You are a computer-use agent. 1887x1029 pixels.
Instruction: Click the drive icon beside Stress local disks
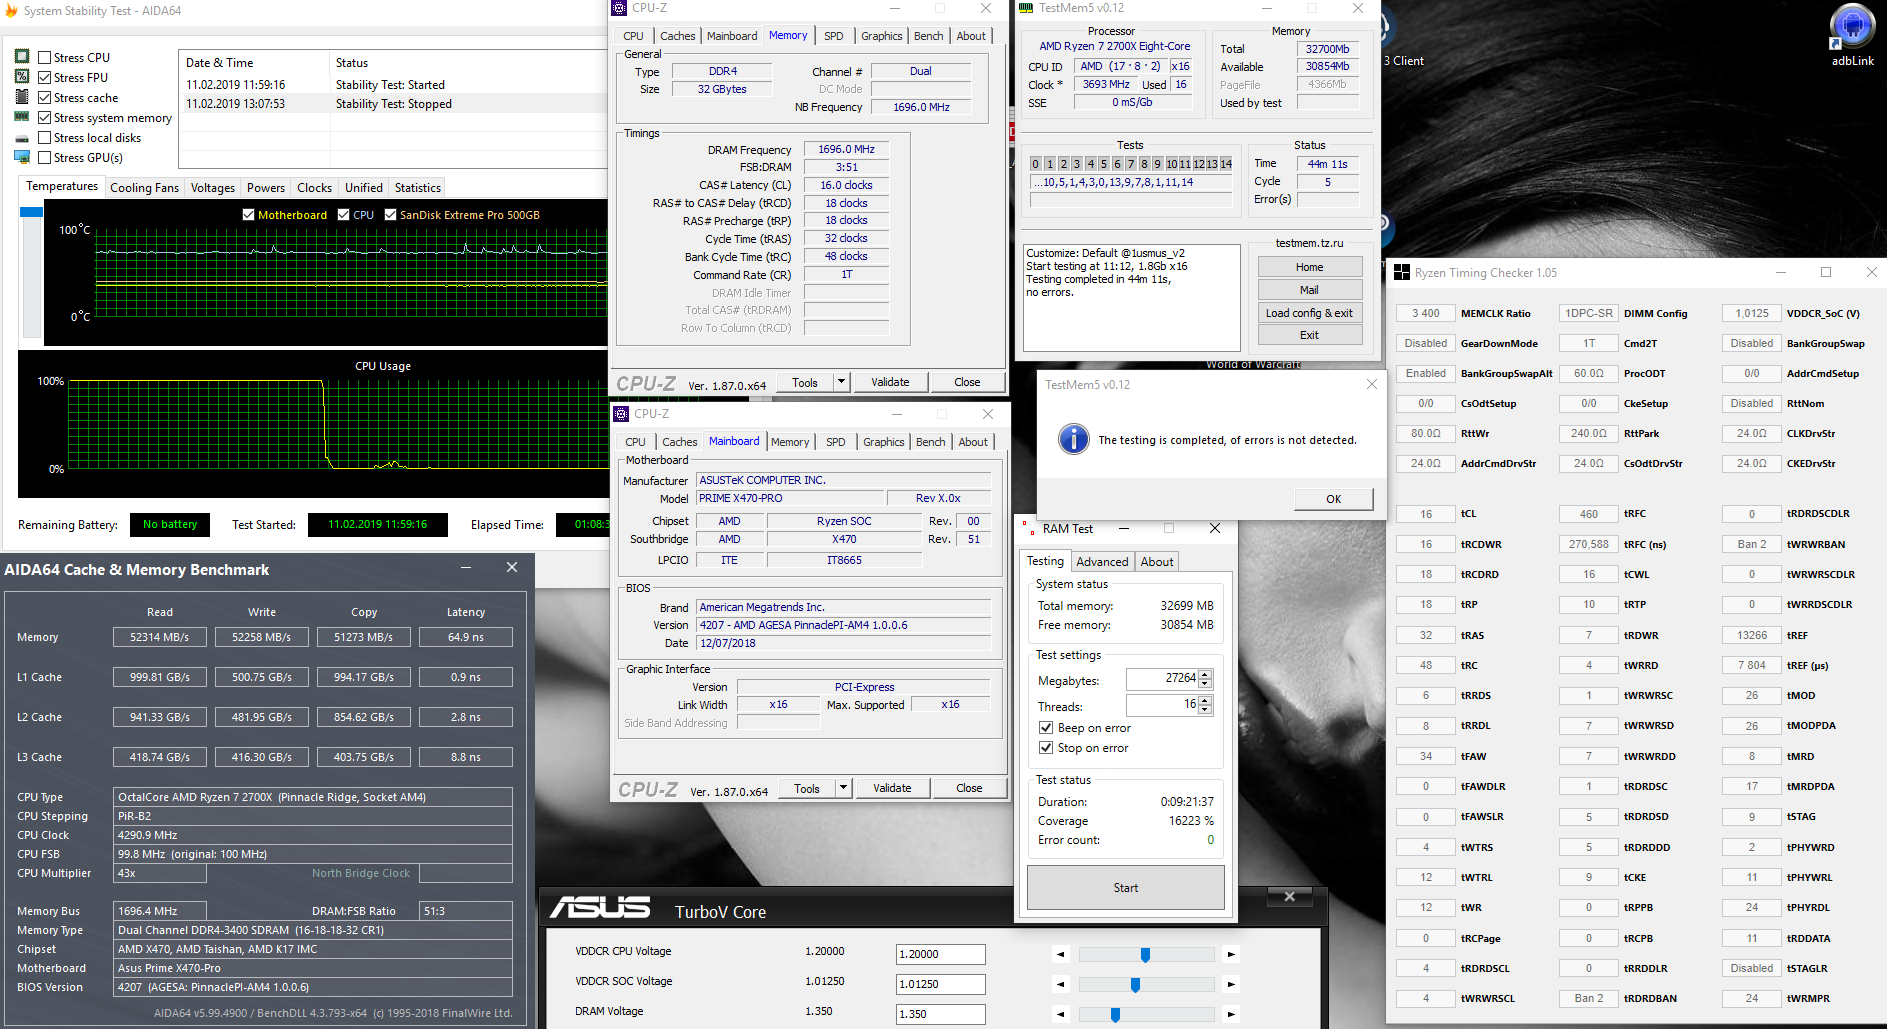22,138
